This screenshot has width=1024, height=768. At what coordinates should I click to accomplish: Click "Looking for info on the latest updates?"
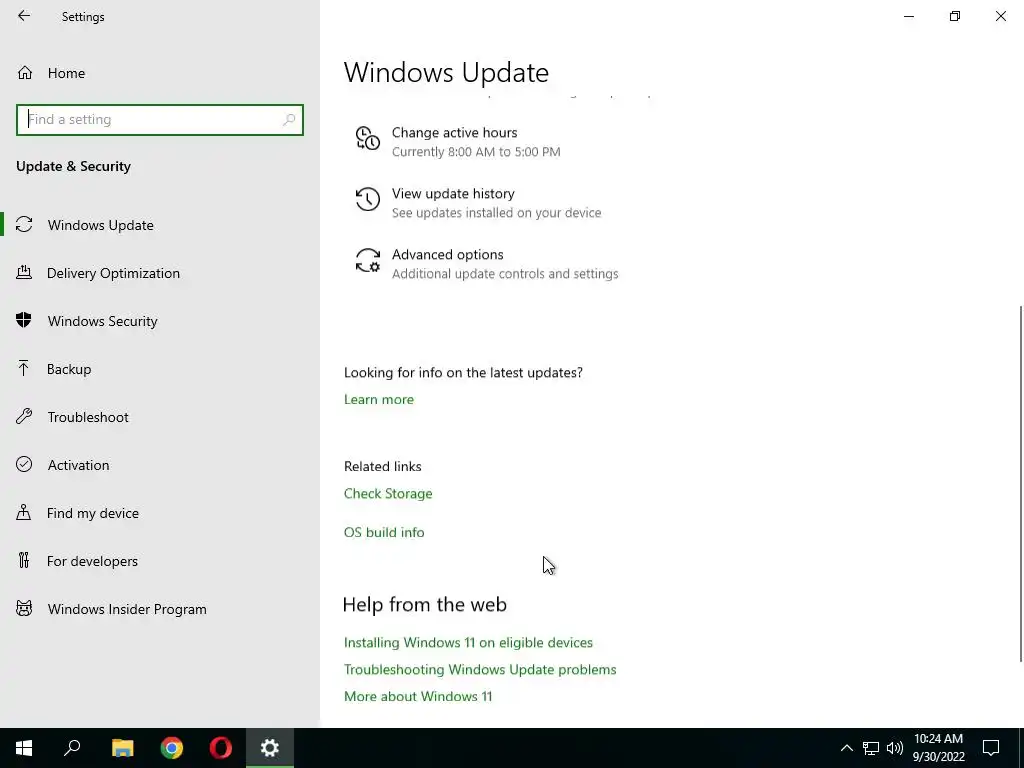pyautogui.click(x=463, y=373)
